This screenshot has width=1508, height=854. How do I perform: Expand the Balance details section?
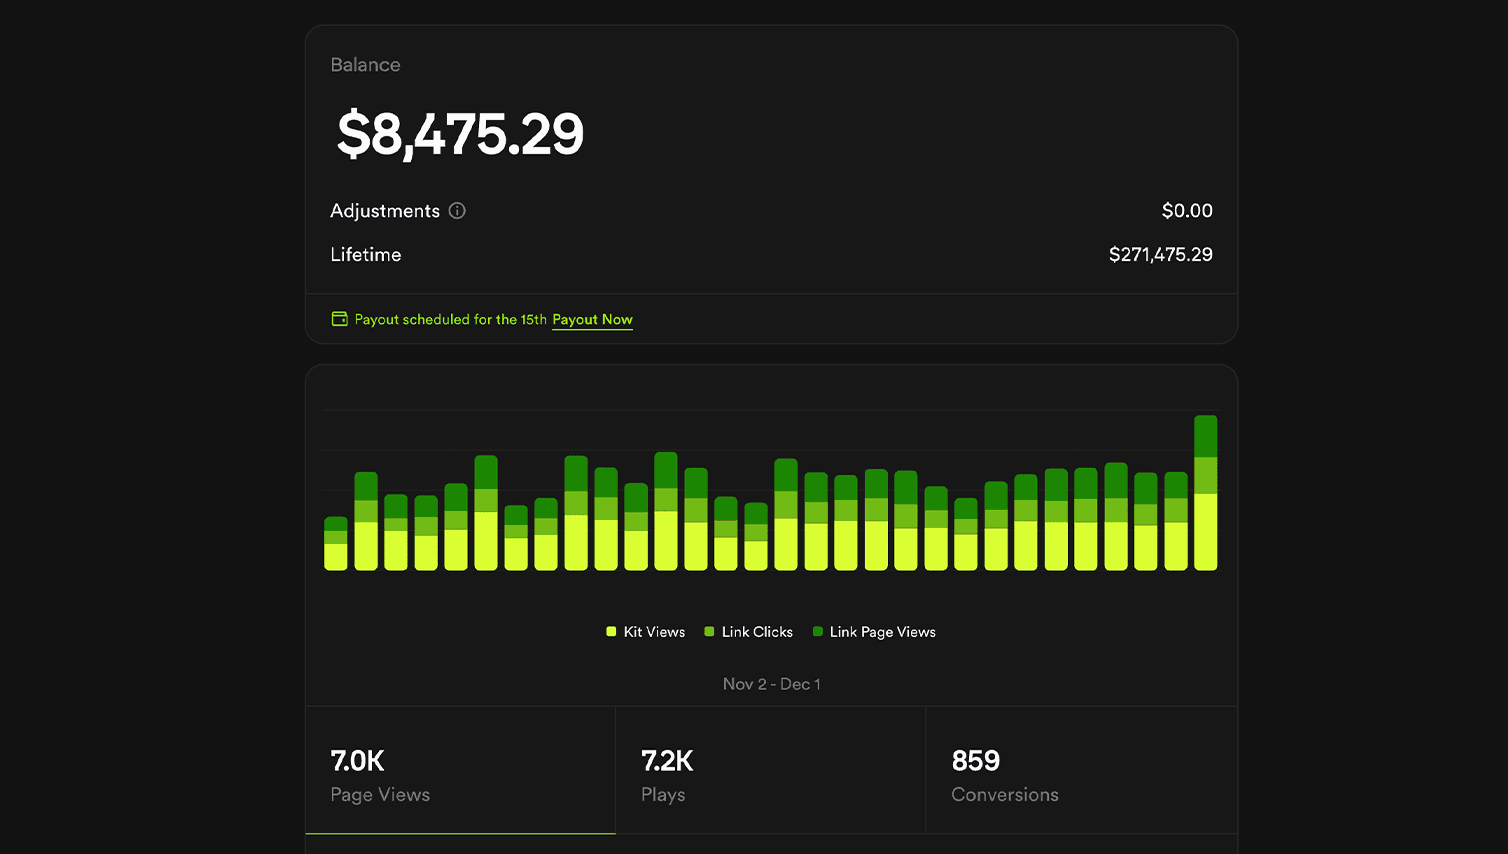[365, 64]
